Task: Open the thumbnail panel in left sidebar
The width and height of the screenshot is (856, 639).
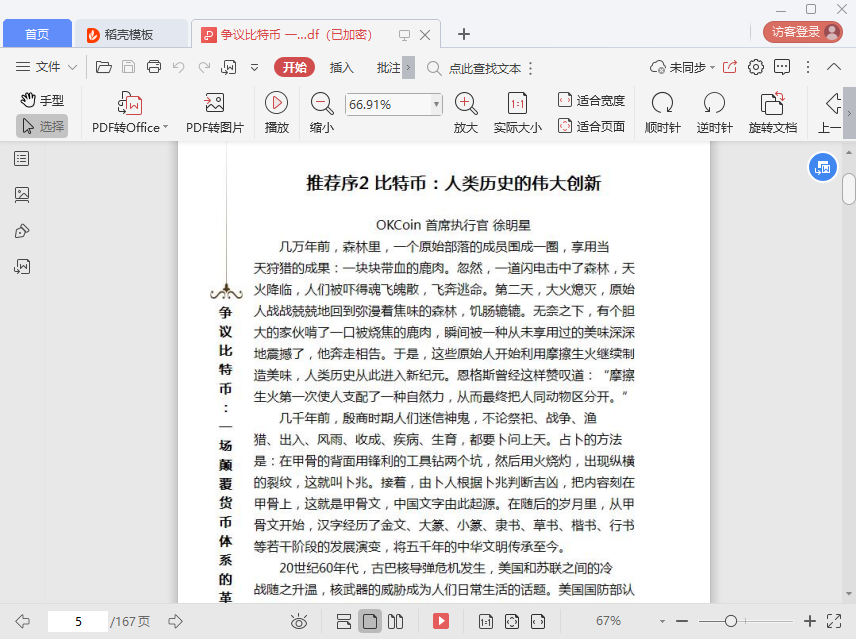Action: pos(22,195)
